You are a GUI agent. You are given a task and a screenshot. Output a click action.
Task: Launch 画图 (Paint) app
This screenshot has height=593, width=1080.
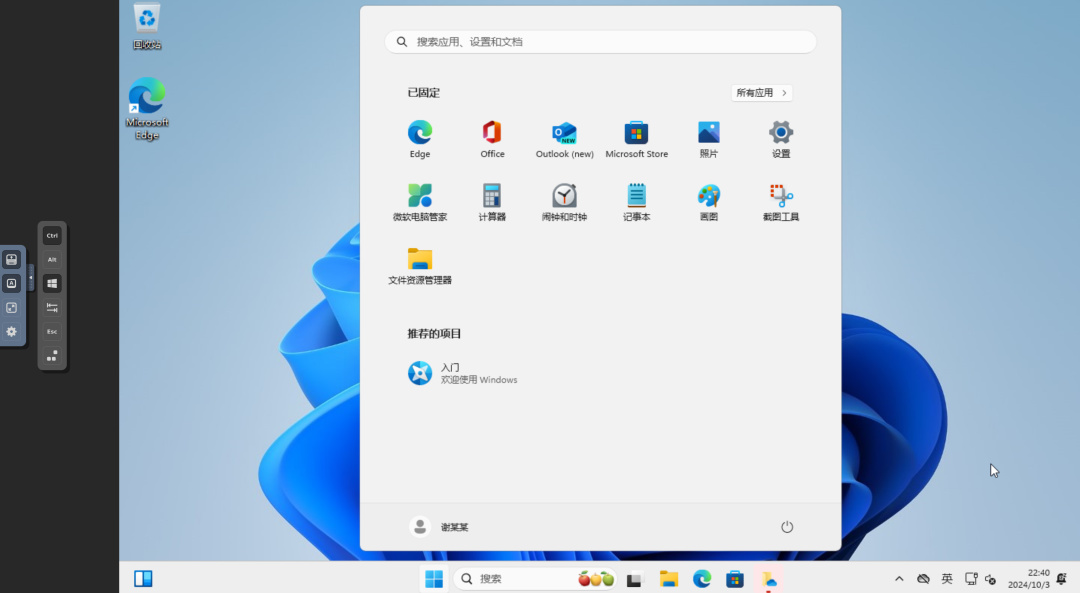pos(709,202)
